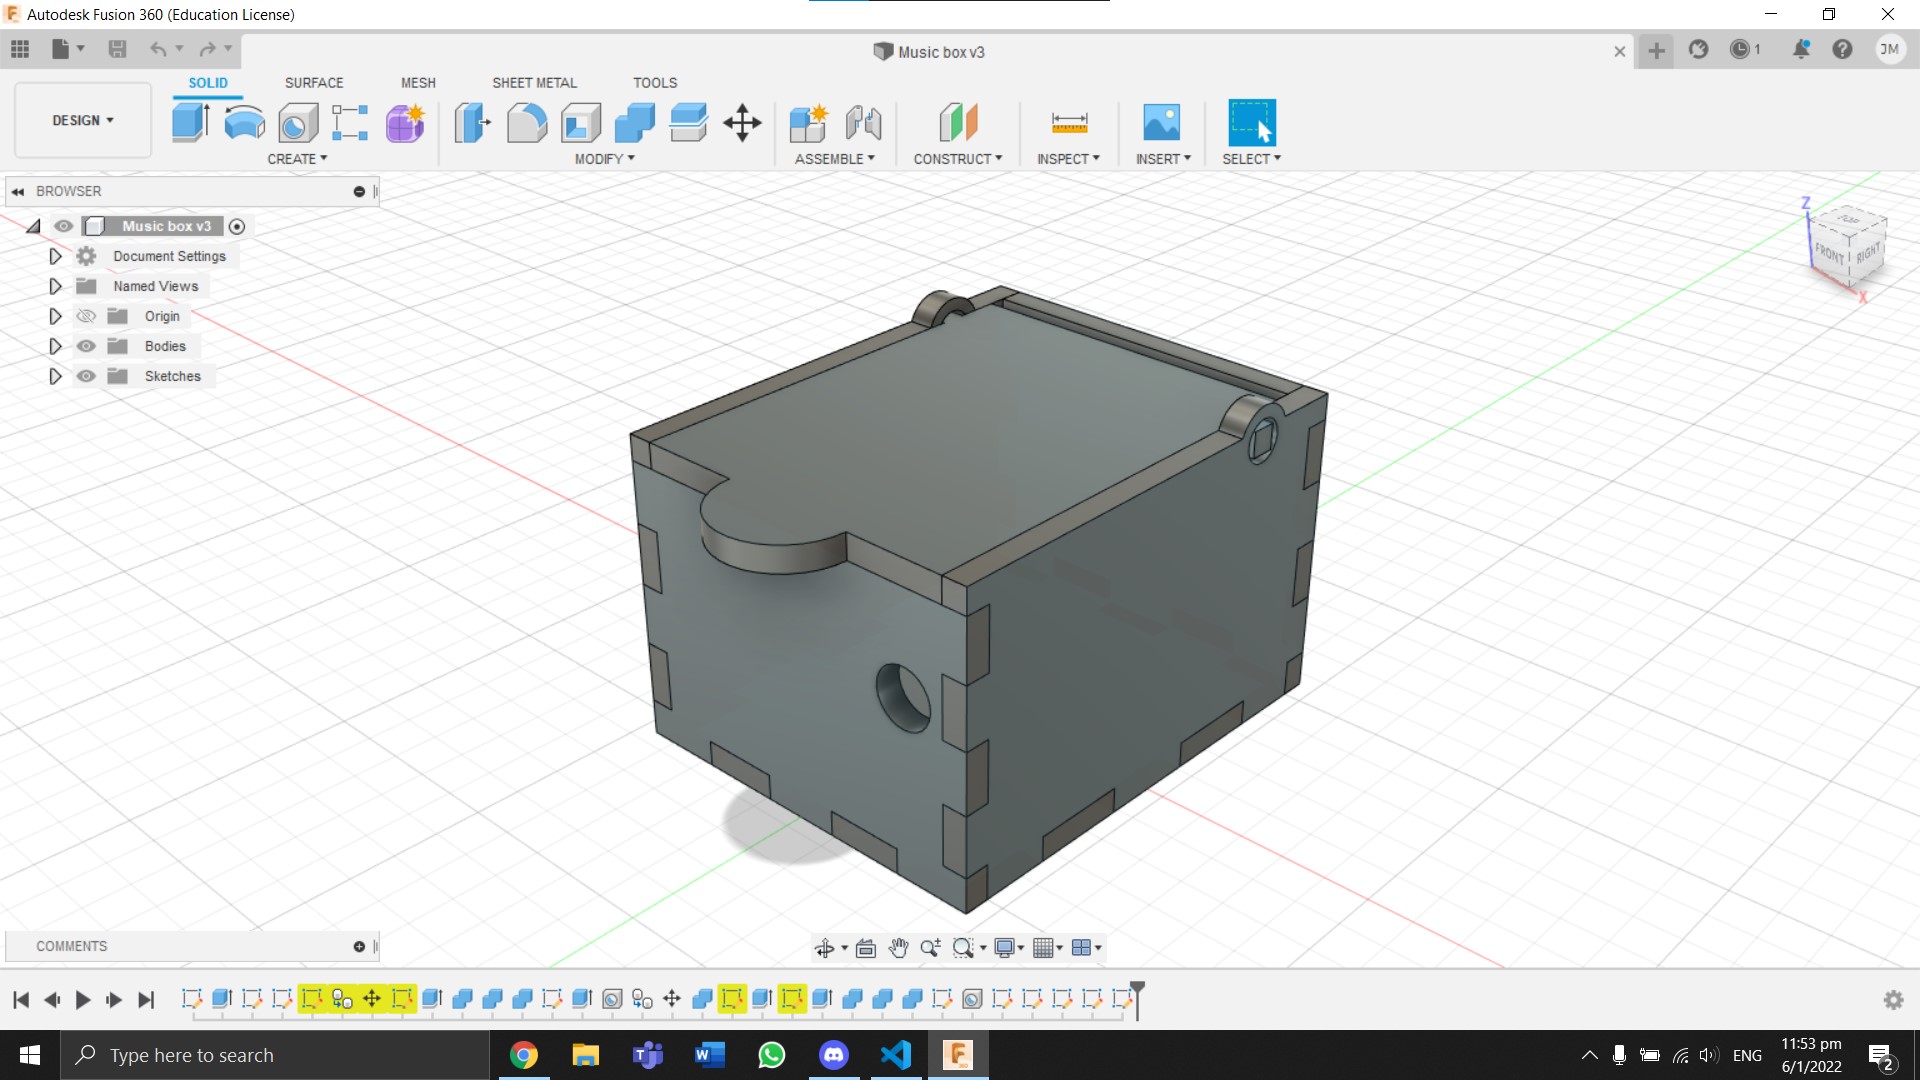Click the Music box v3 document tab
1920x1080 pixels.
929,52
